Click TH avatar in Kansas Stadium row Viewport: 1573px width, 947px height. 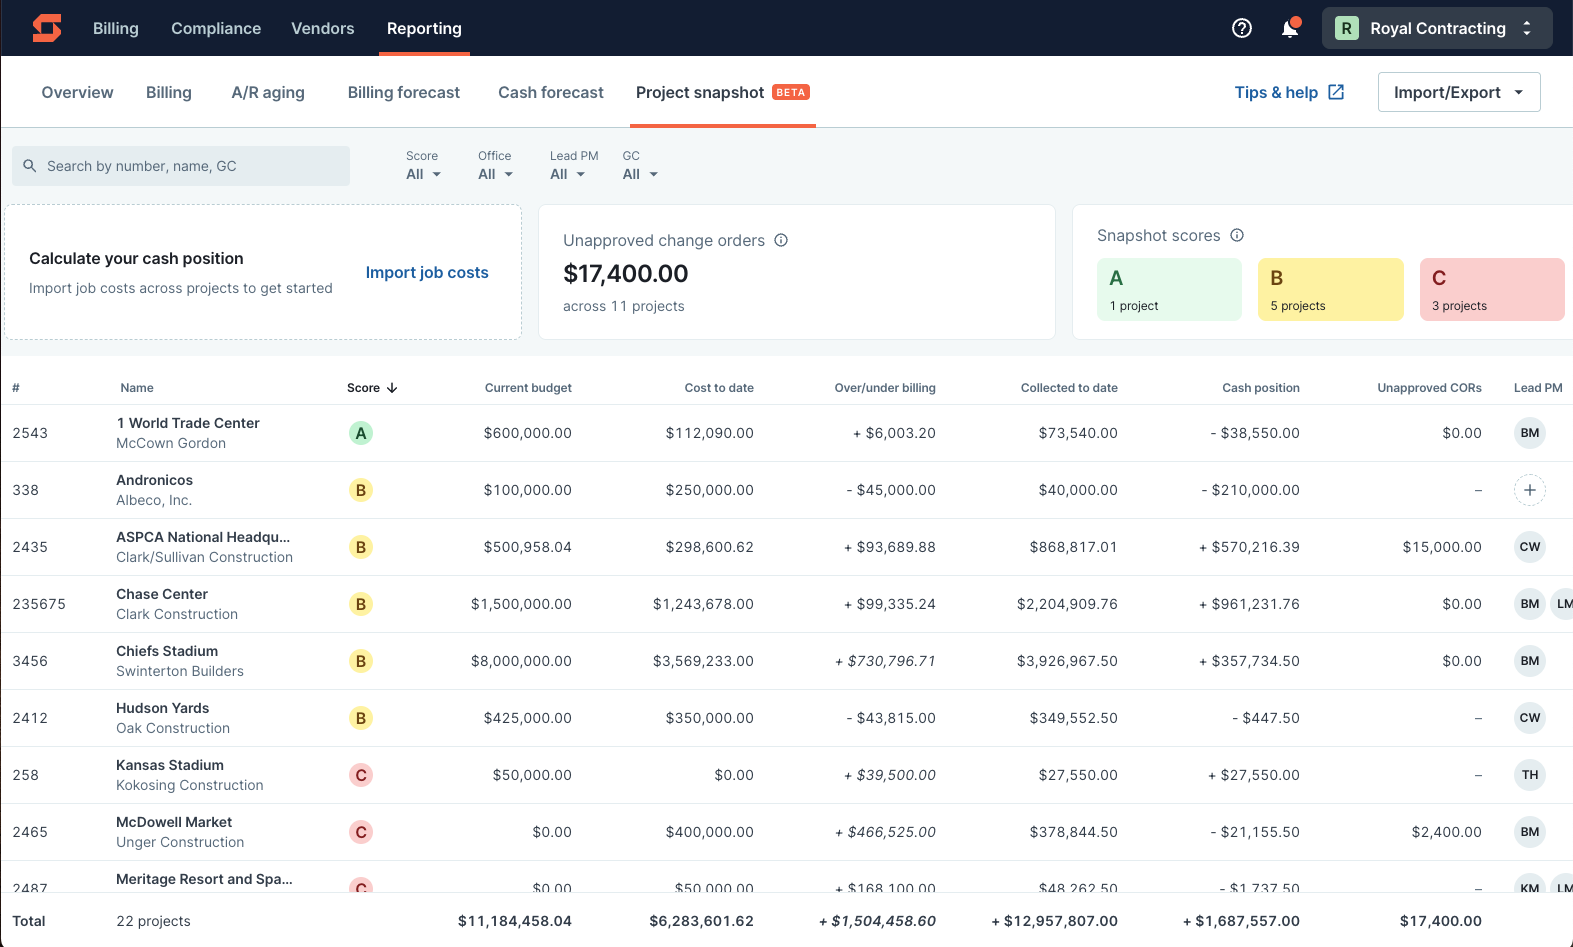1530,775
